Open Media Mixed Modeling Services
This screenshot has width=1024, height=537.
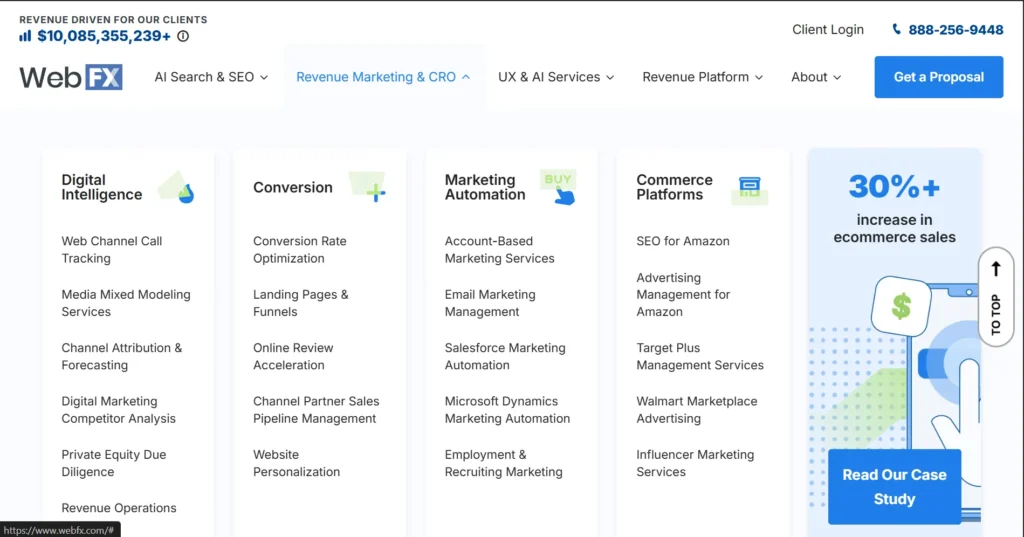click(x=126, y=303)
